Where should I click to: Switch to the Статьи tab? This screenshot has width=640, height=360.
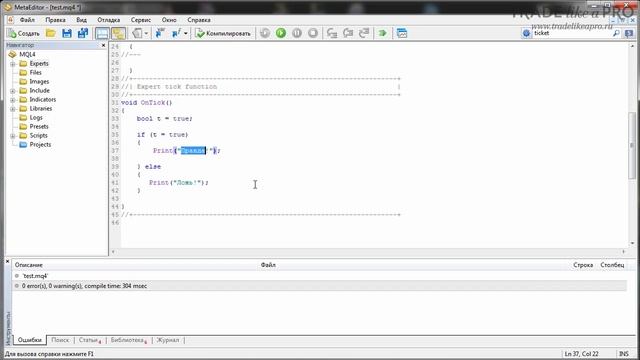click(89, 340)
